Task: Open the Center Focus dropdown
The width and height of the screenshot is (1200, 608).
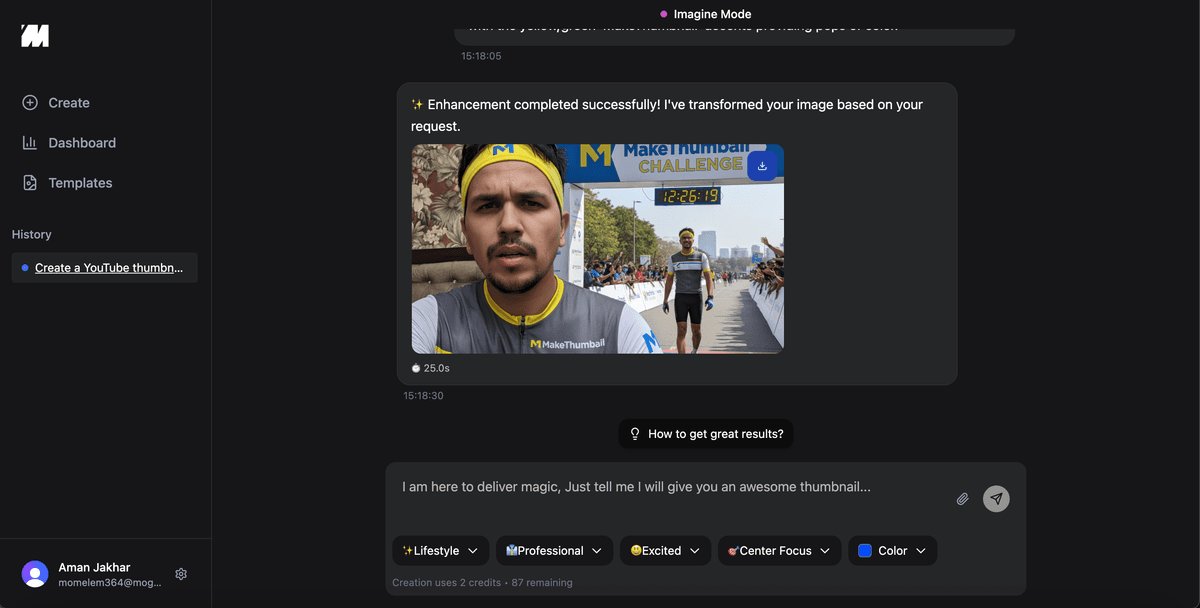Action: point(778,551)
